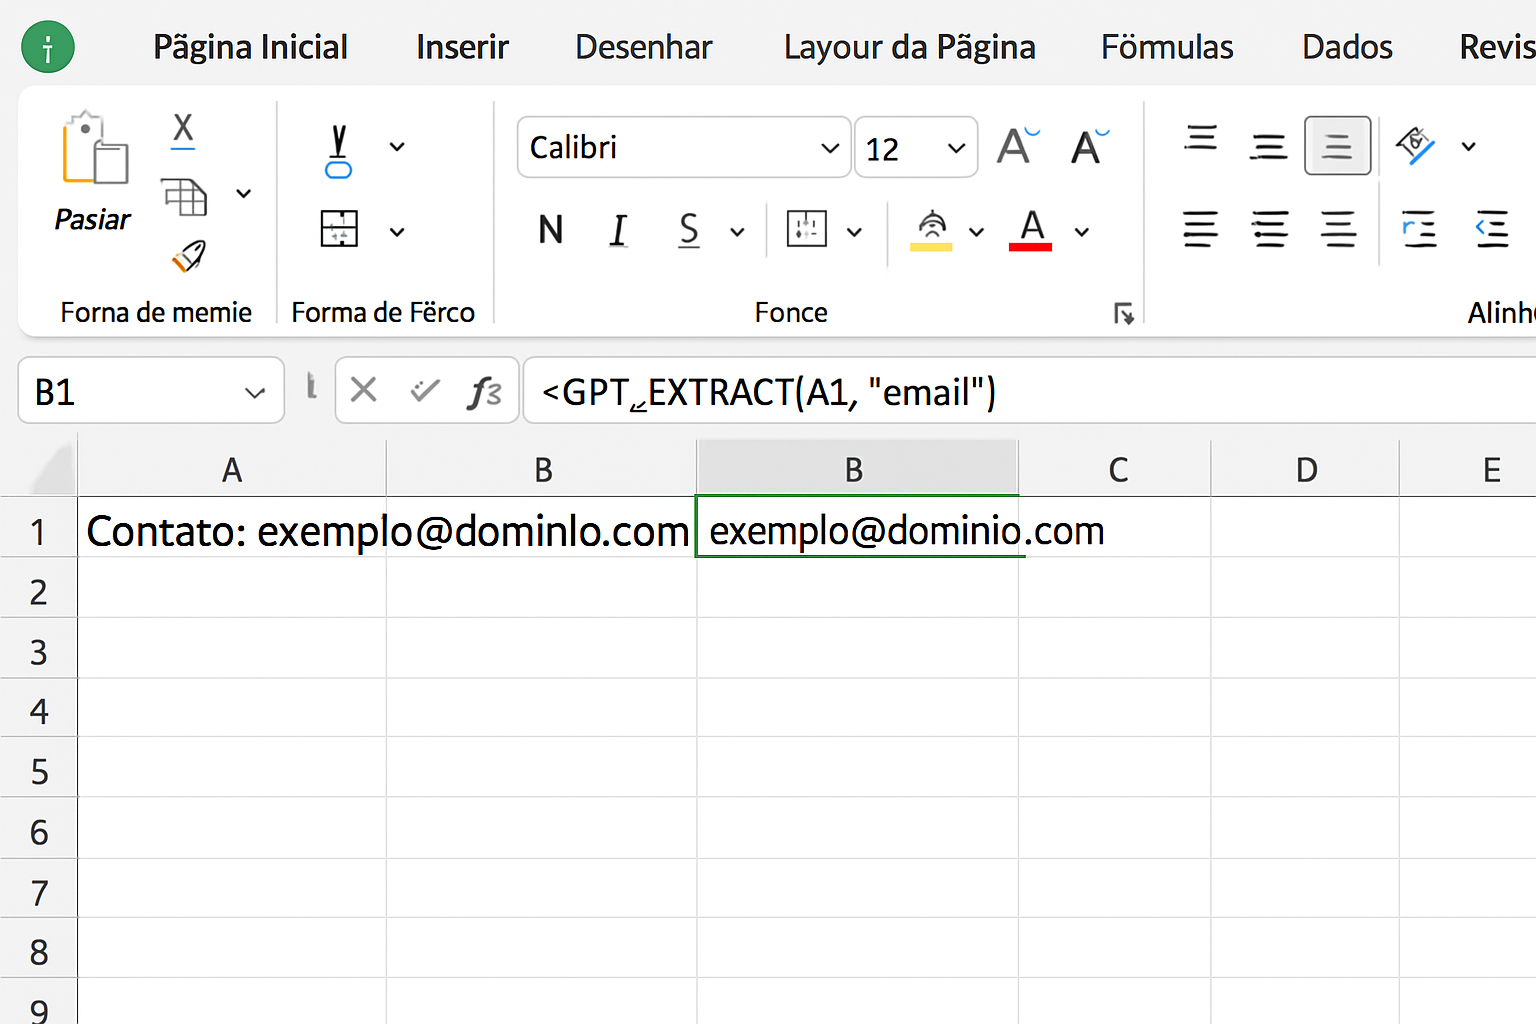Toggle the highlighted bottom align button
This screenshot has width=1536, height=1024.
click(1337, 146)
